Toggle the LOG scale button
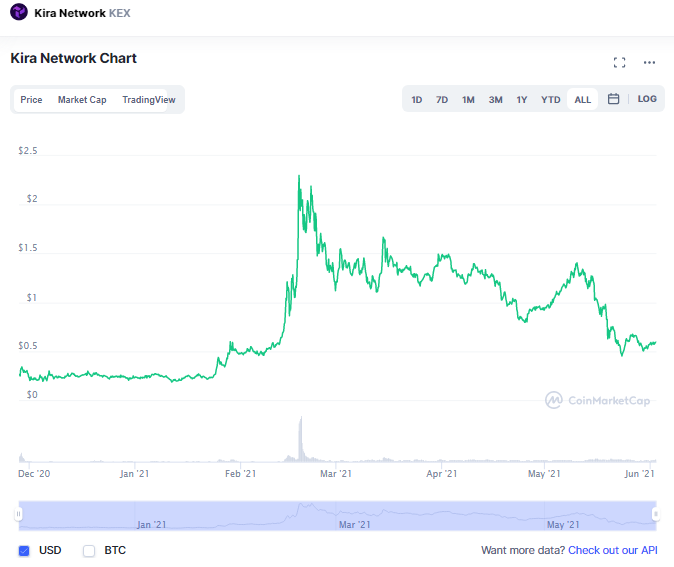Screen dimensions: 674x567 647,99
